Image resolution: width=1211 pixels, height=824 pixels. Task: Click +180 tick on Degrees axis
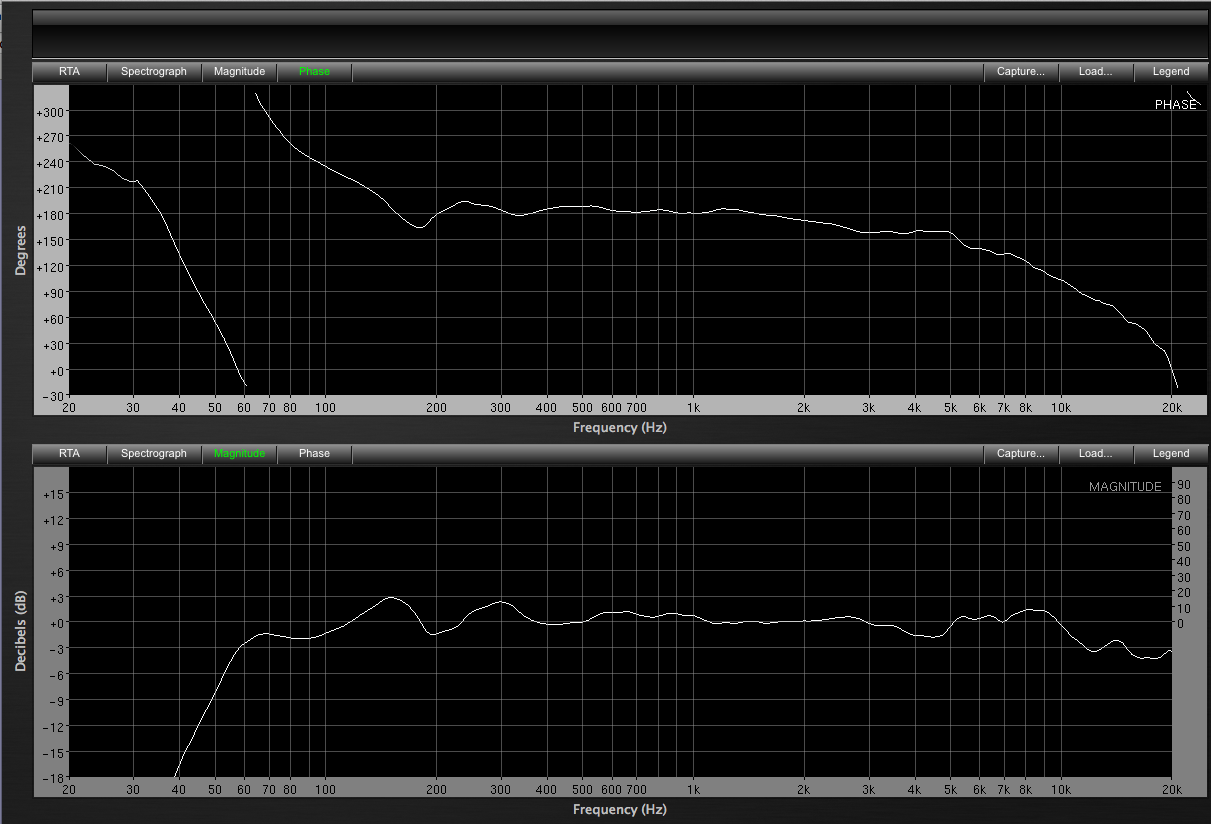point(50,215)
